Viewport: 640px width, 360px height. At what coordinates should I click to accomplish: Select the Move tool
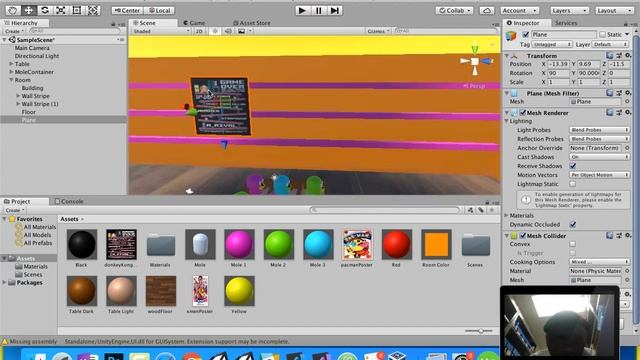[29, 10]
